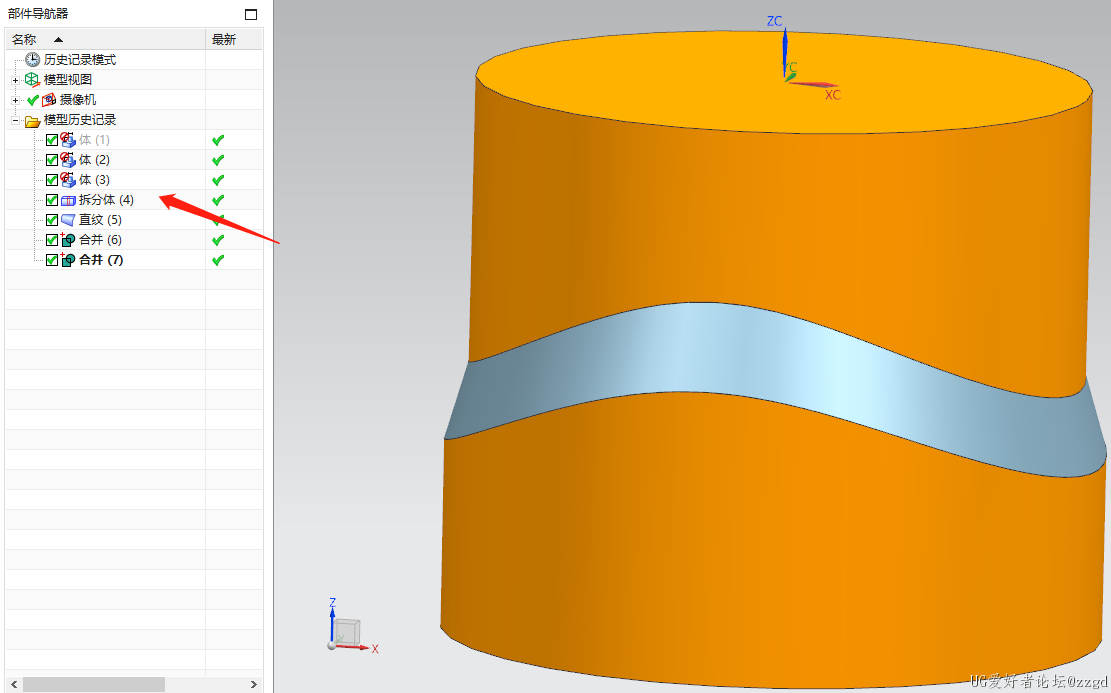Click the 模型历史记录 folder icon
This screenshot has height=693, width=1111.
(33, 120)
